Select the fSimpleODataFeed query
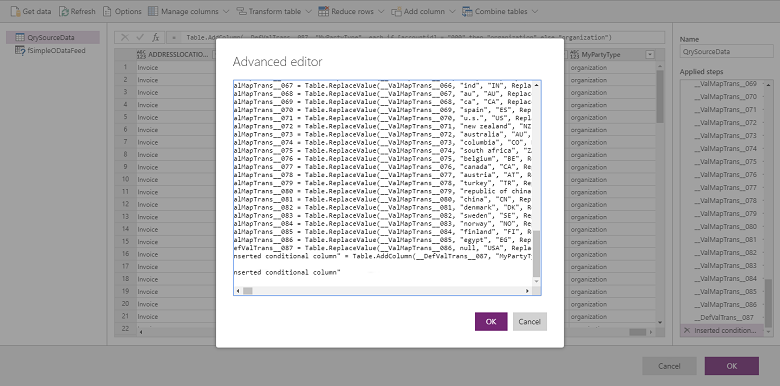The height and width of the screenshot is (386, 780). [x=53, y=50]
